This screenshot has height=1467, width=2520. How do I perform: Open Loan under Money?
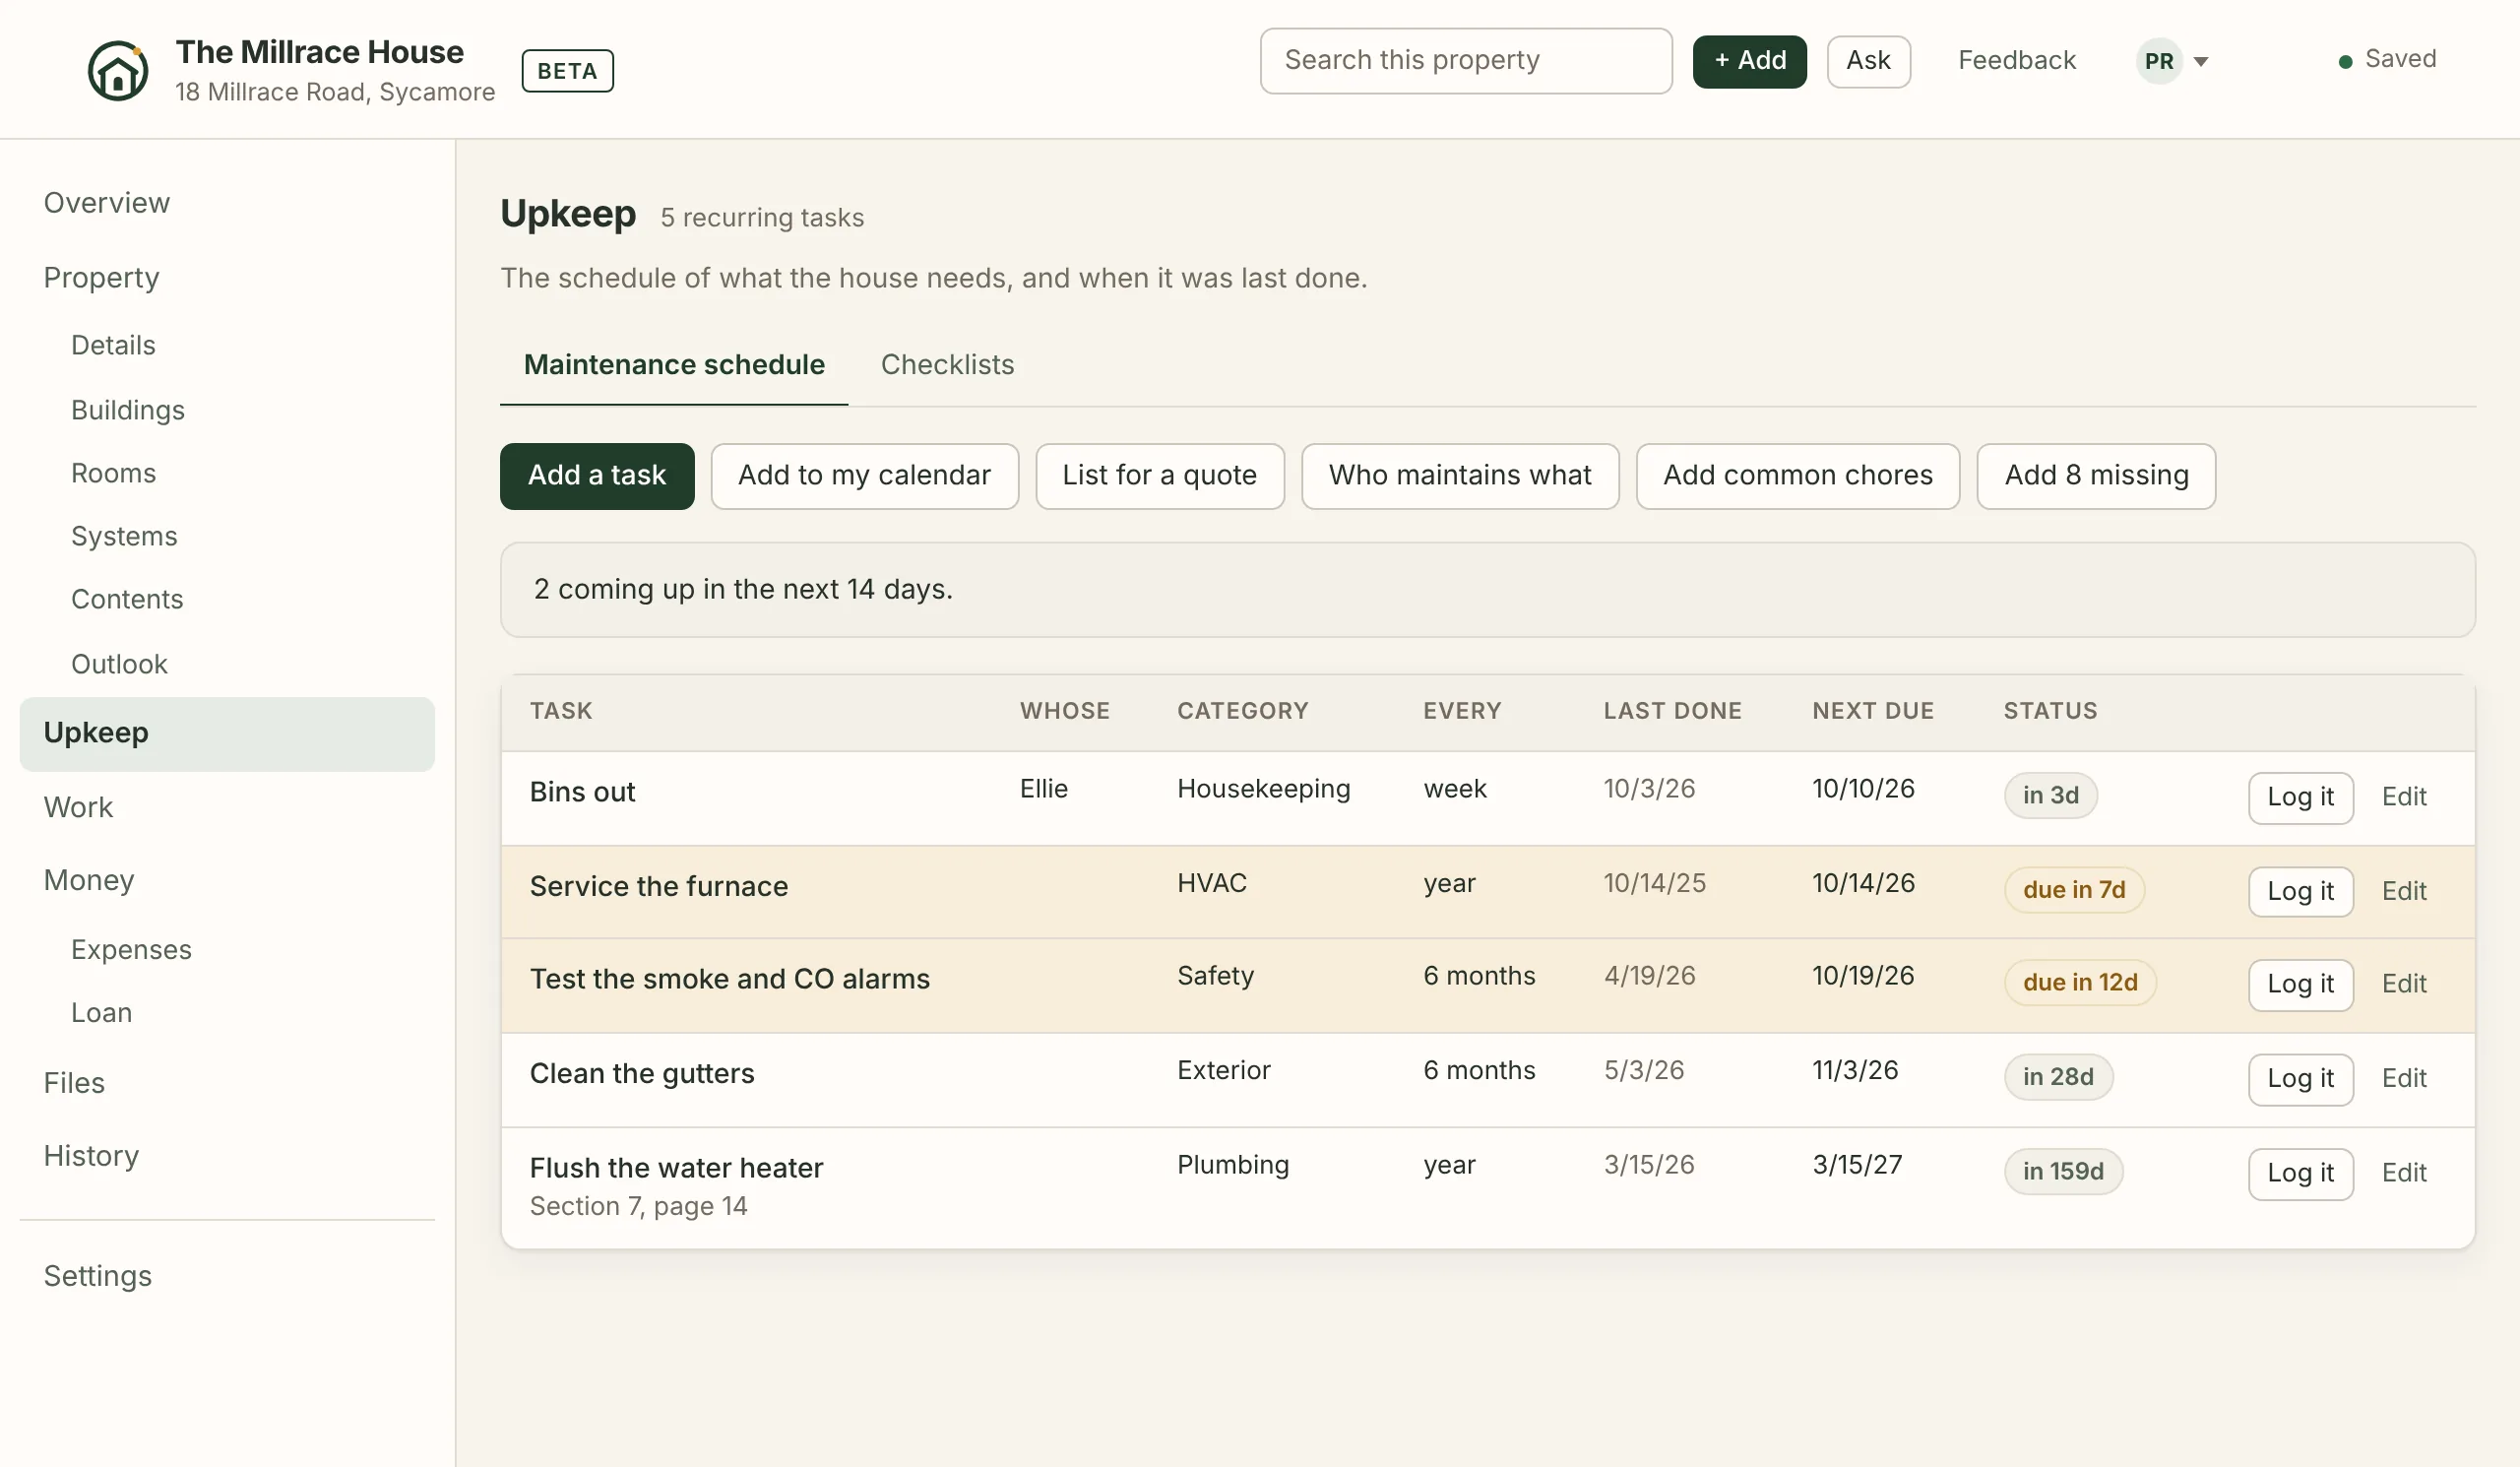pos(101,1013)
